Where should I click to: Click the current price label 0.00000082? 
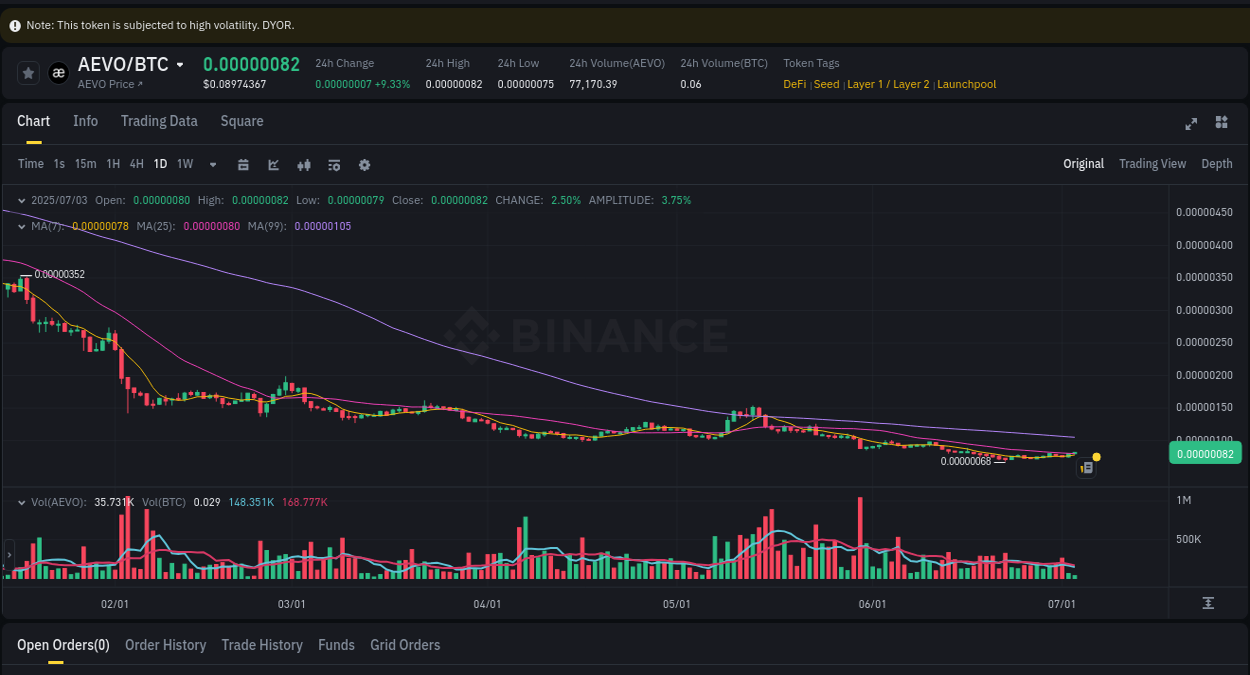click(1204, 452)
